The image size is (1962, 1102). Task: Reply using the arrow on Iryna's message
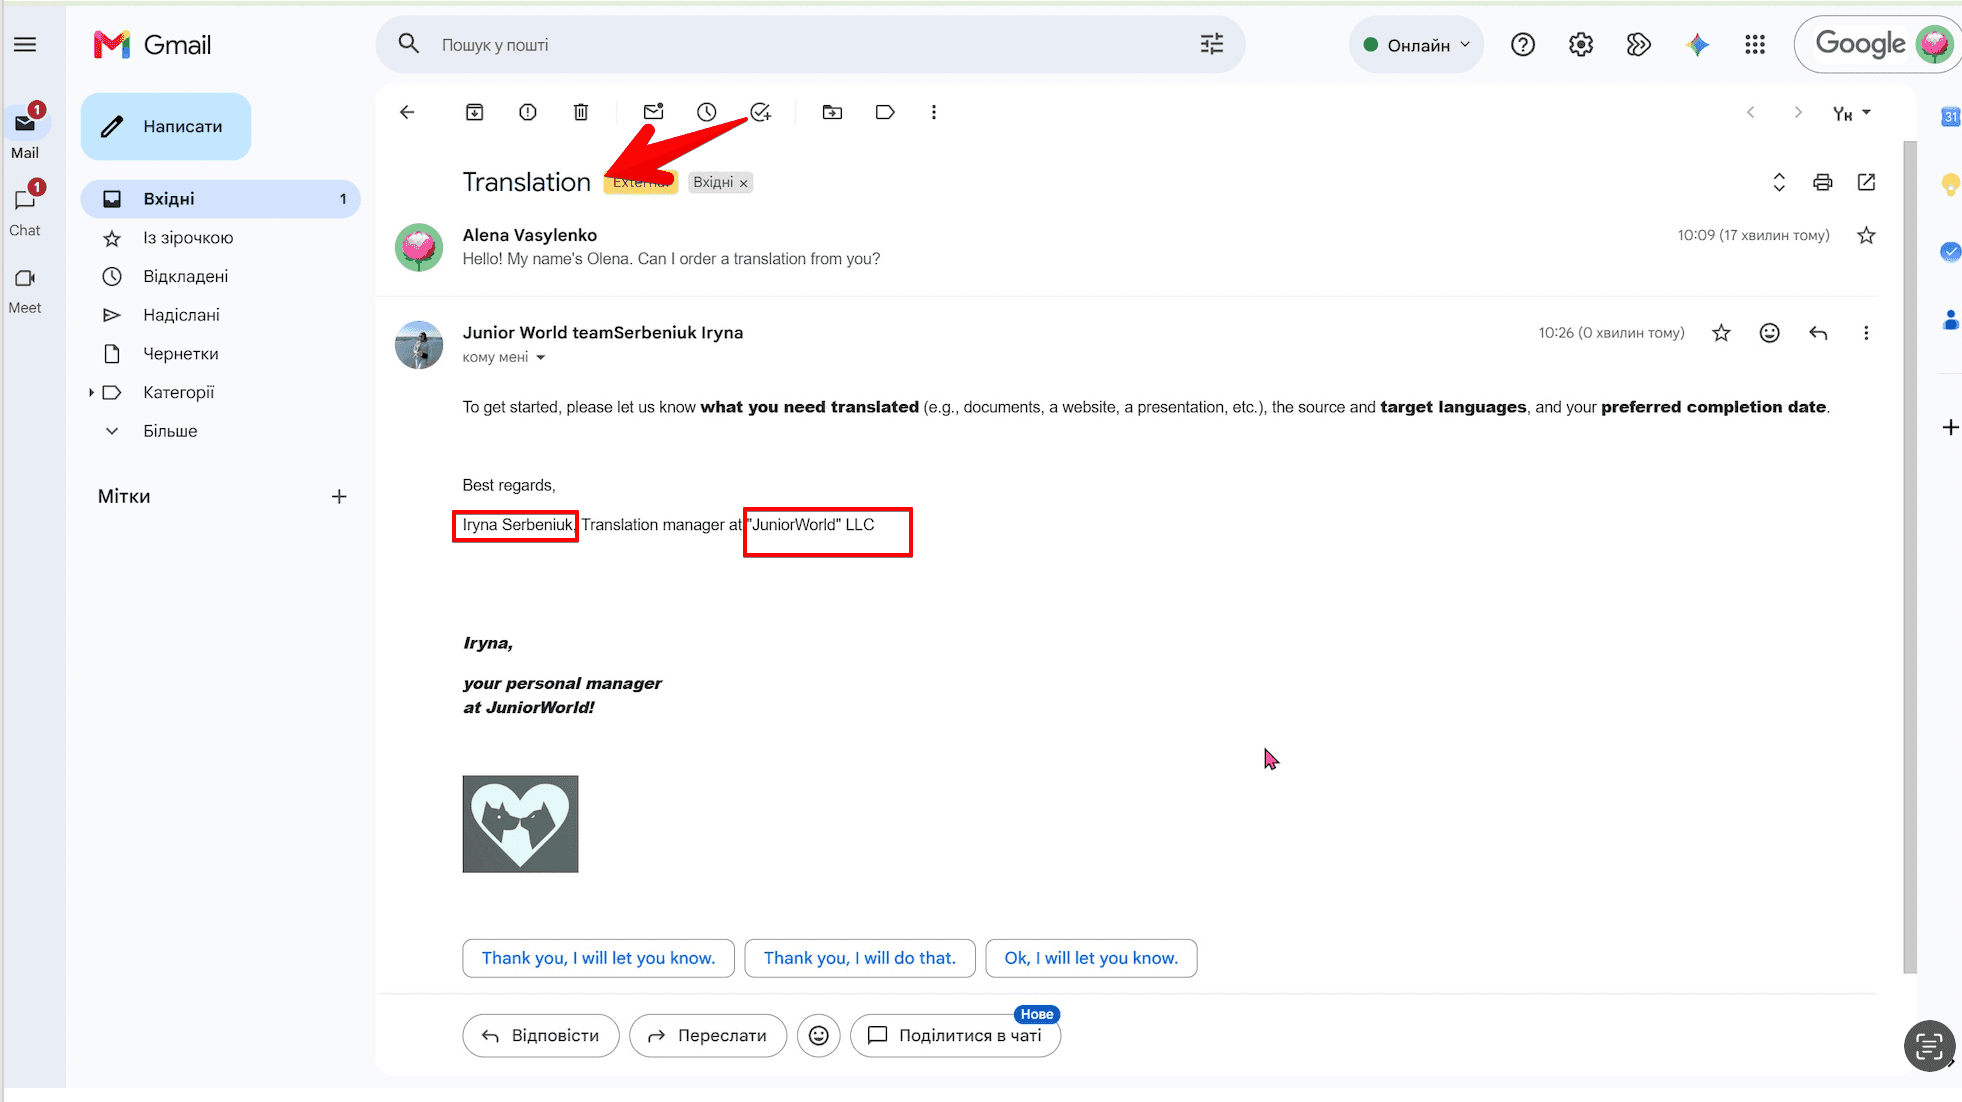tap(1819, 333)
